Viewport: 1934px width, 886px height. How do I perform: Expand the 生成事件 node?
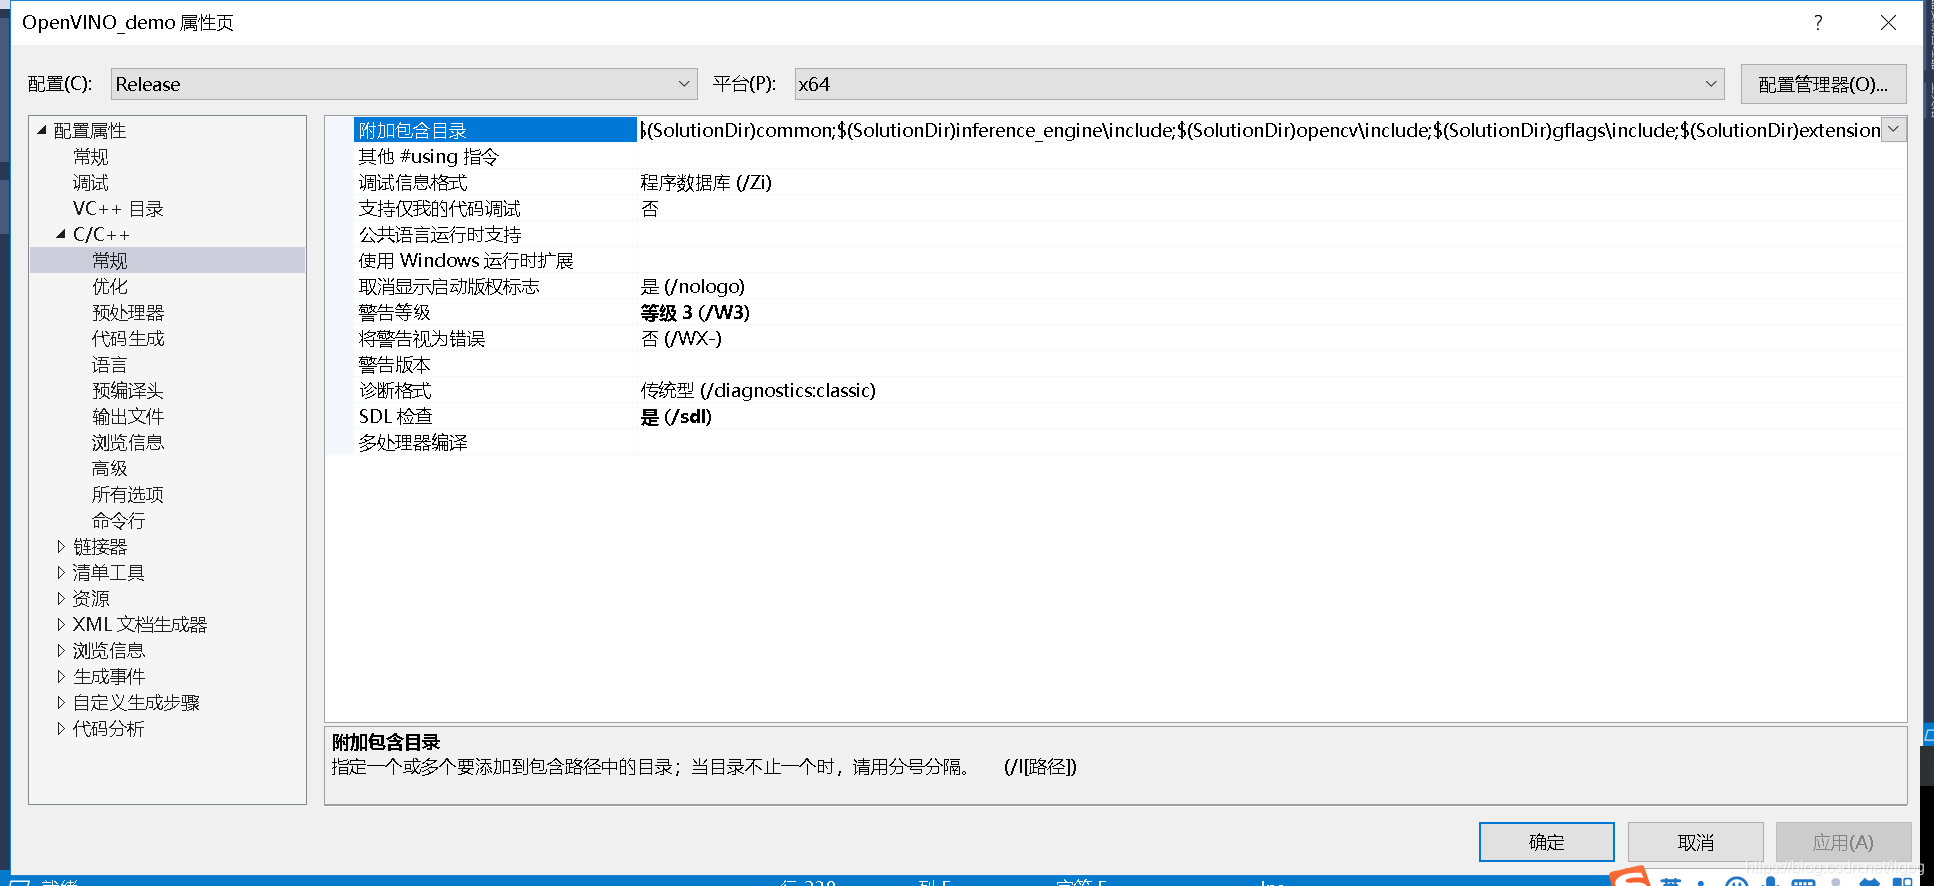coord(61,676)
